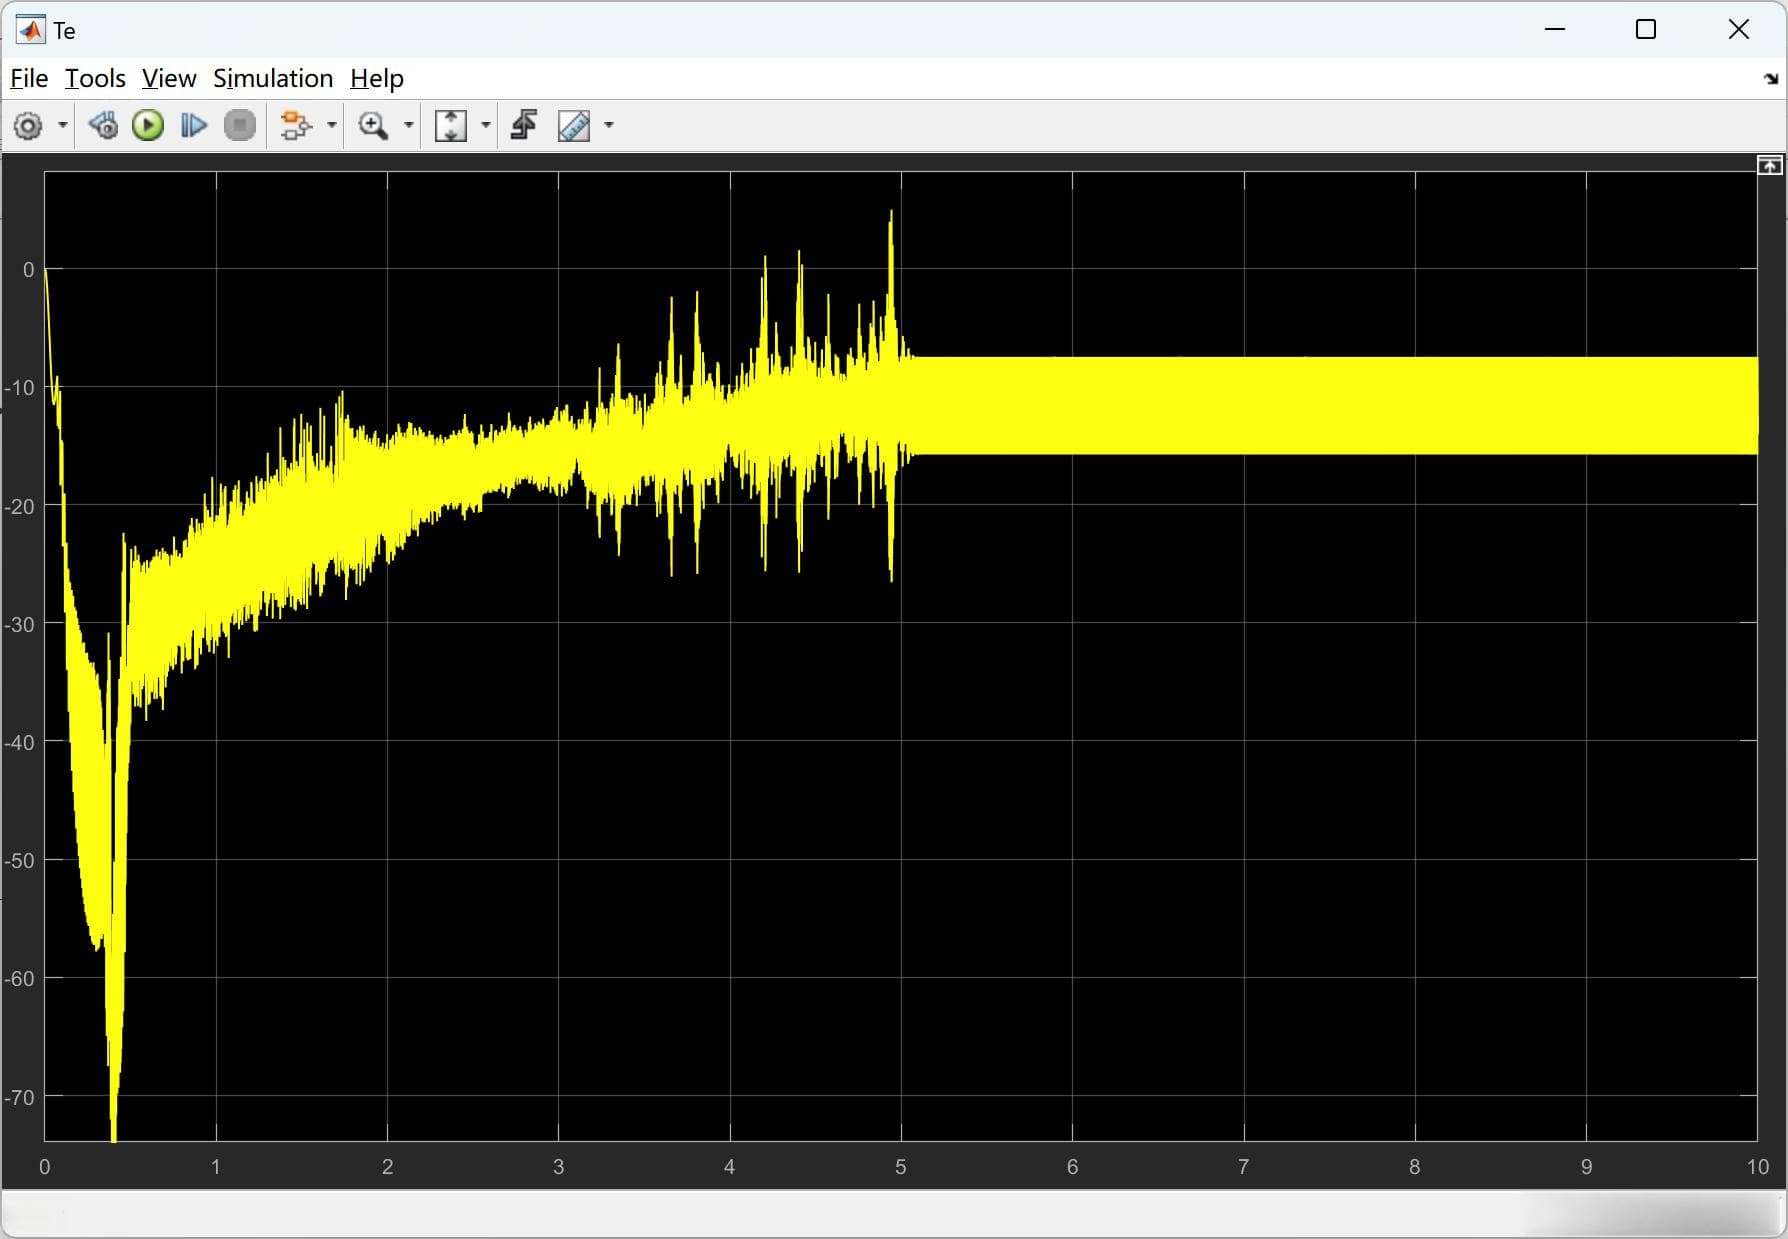Select the Zoom magnifier tool
1788x1239 pixels.
coord(373,126)
